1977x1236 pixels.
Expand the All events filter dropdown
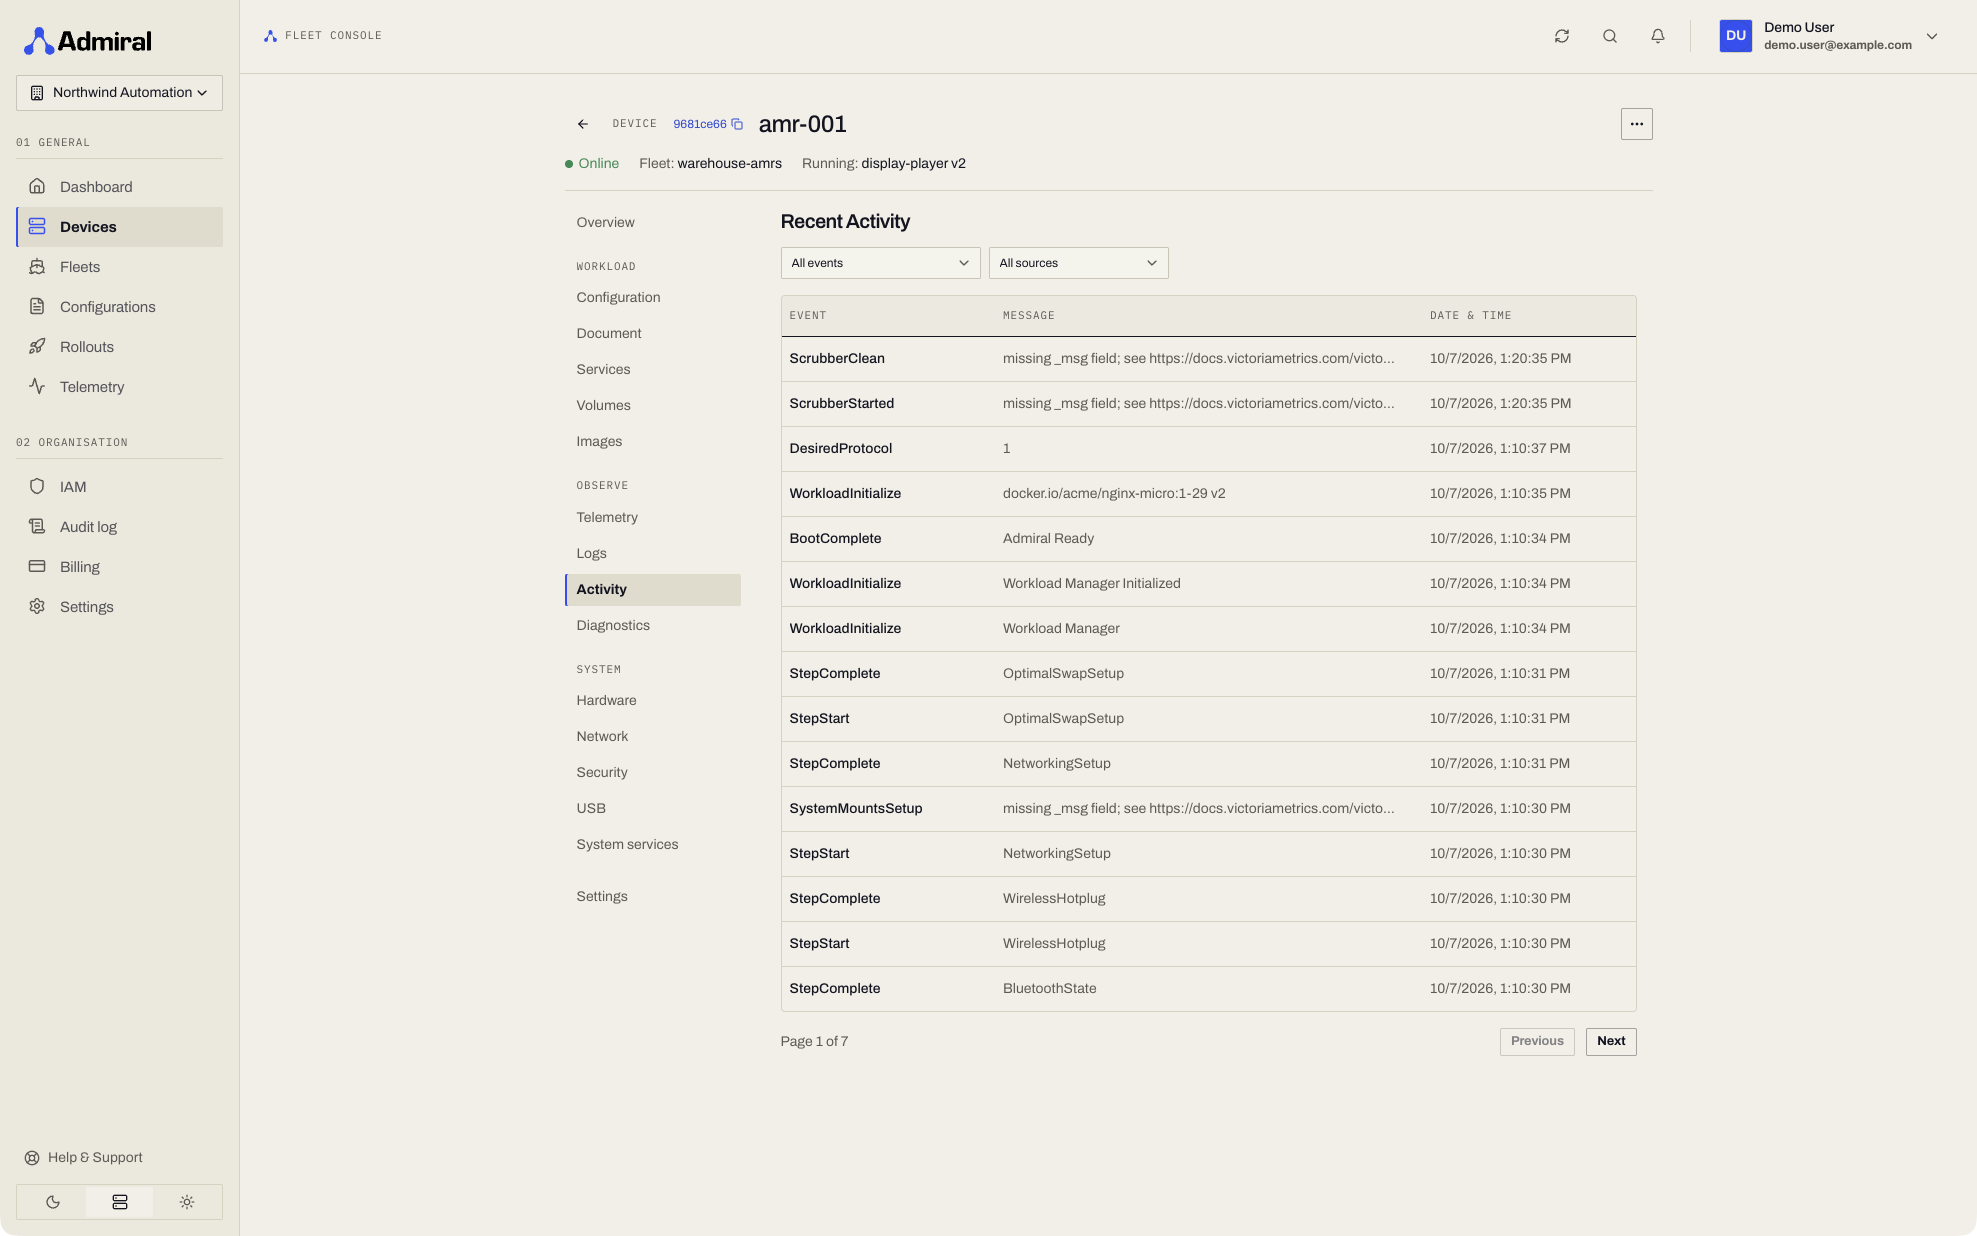[x=880, y=263]
